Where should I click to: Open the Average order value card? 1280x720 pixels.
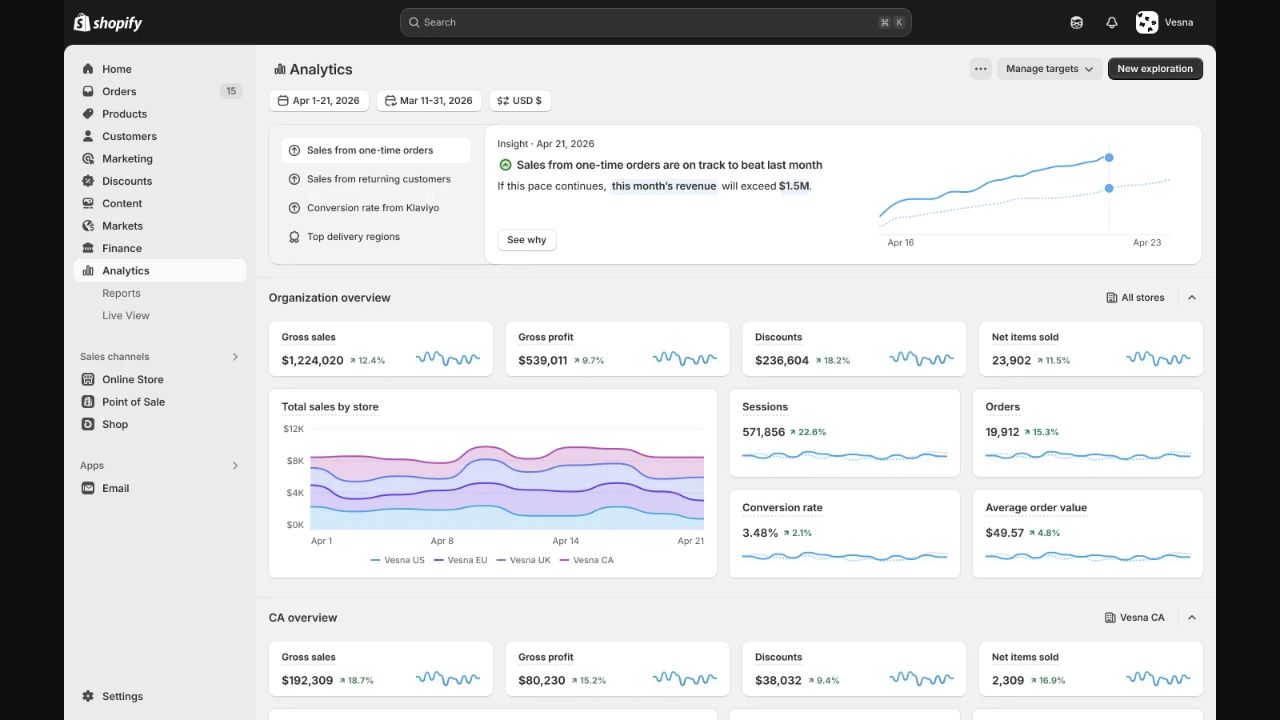pyautogui.click(x=1088, y=533)
